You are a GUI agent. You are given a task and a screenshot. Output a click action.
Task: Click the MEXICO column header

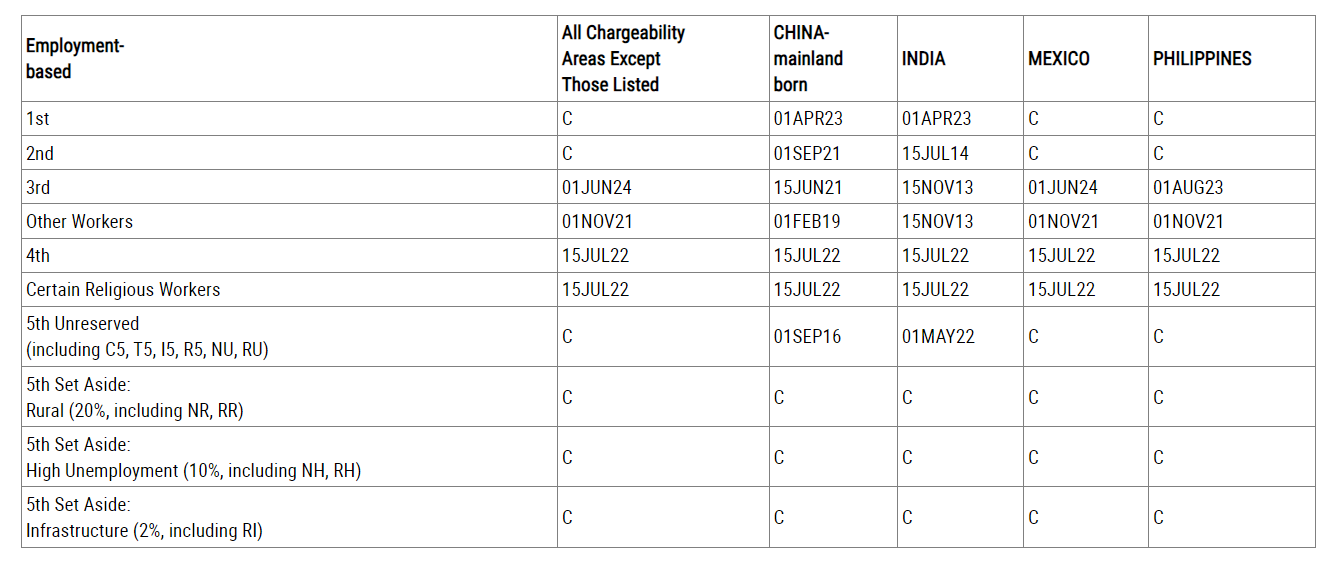click(1058, 59)
